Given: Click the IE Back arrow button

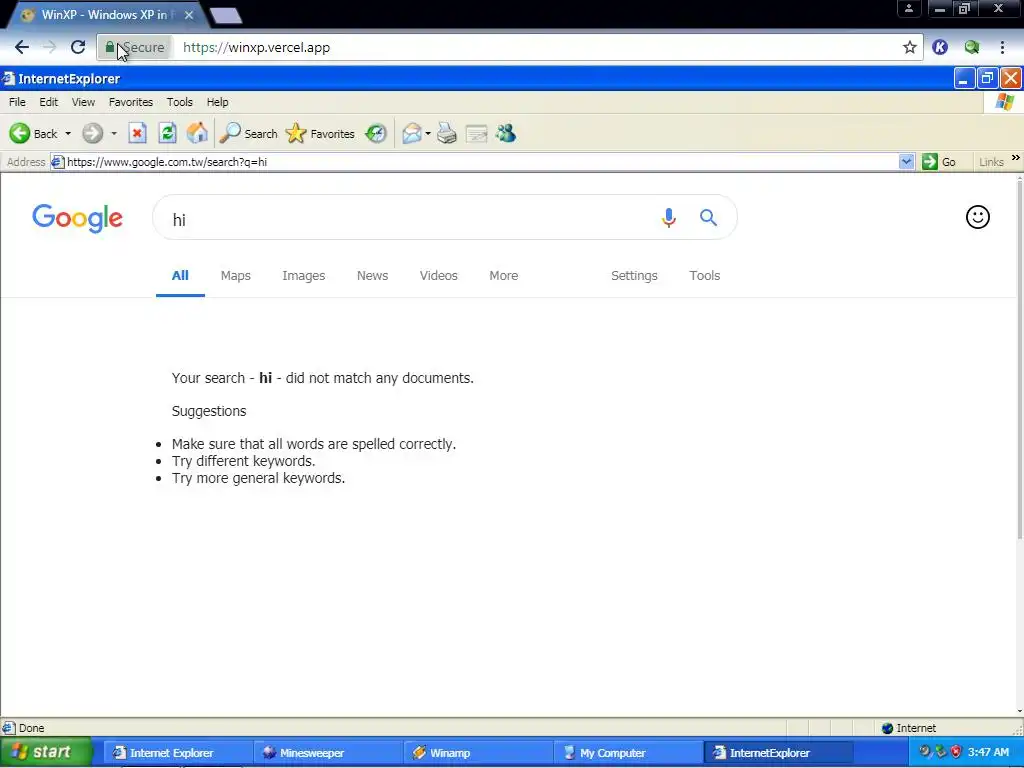Looking at the screenshot, I should (x=20, y=134).
